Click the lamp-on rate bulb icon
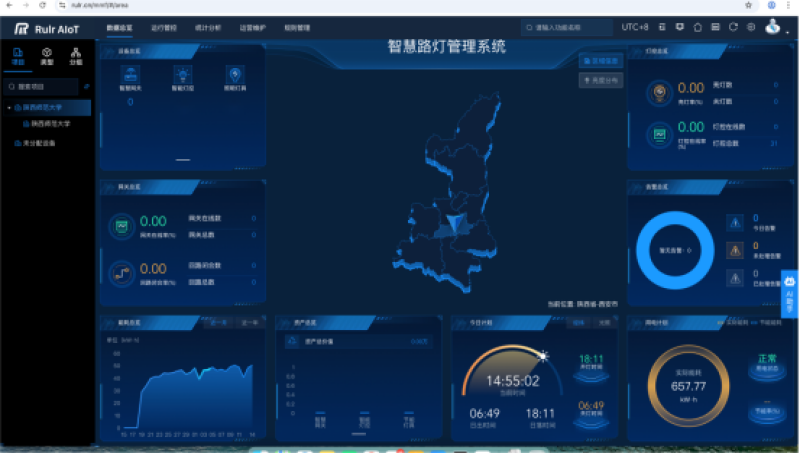The height and width of the screenshot is (453, 800). pos(660,92)
